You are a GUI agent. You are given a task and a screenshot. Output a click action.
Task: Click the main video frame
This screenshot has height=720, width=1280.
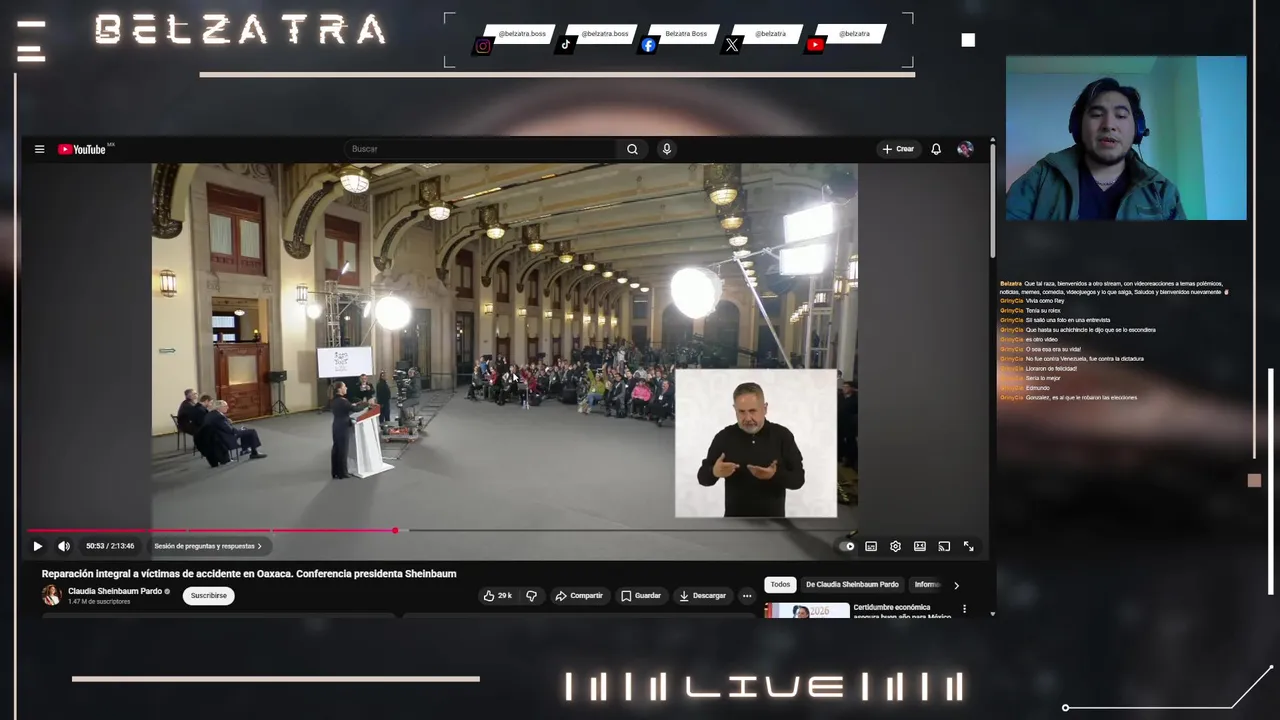tap(504, 345)
